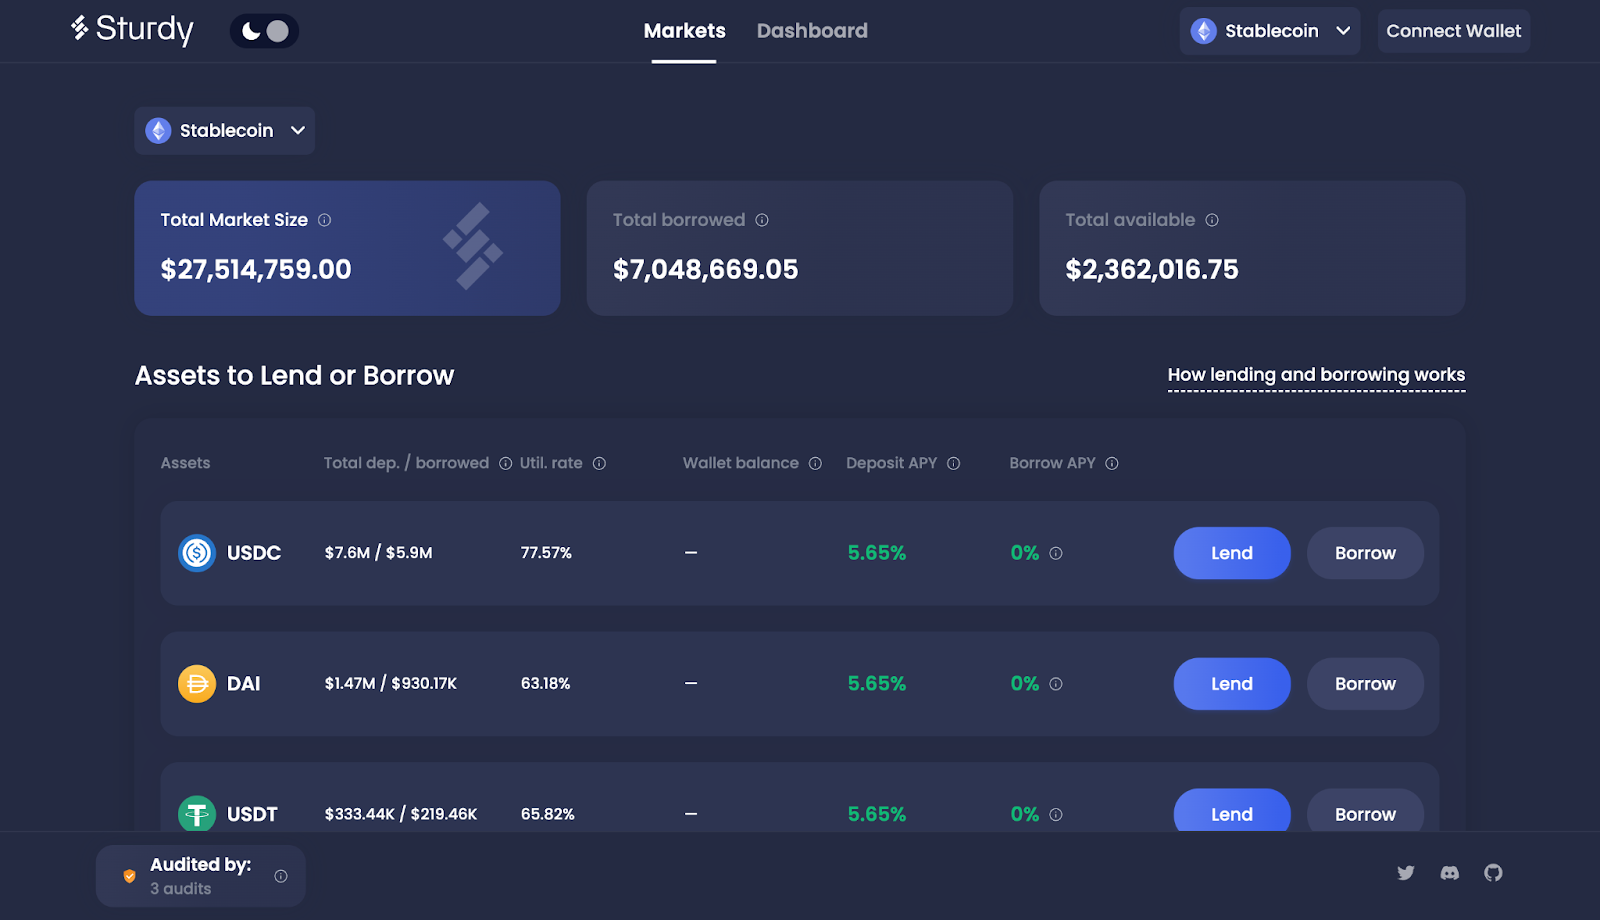Click the USDC $7.6M / $5.9M value
The height and width of the screenshot is (920, 1600).
pos(378,553)
